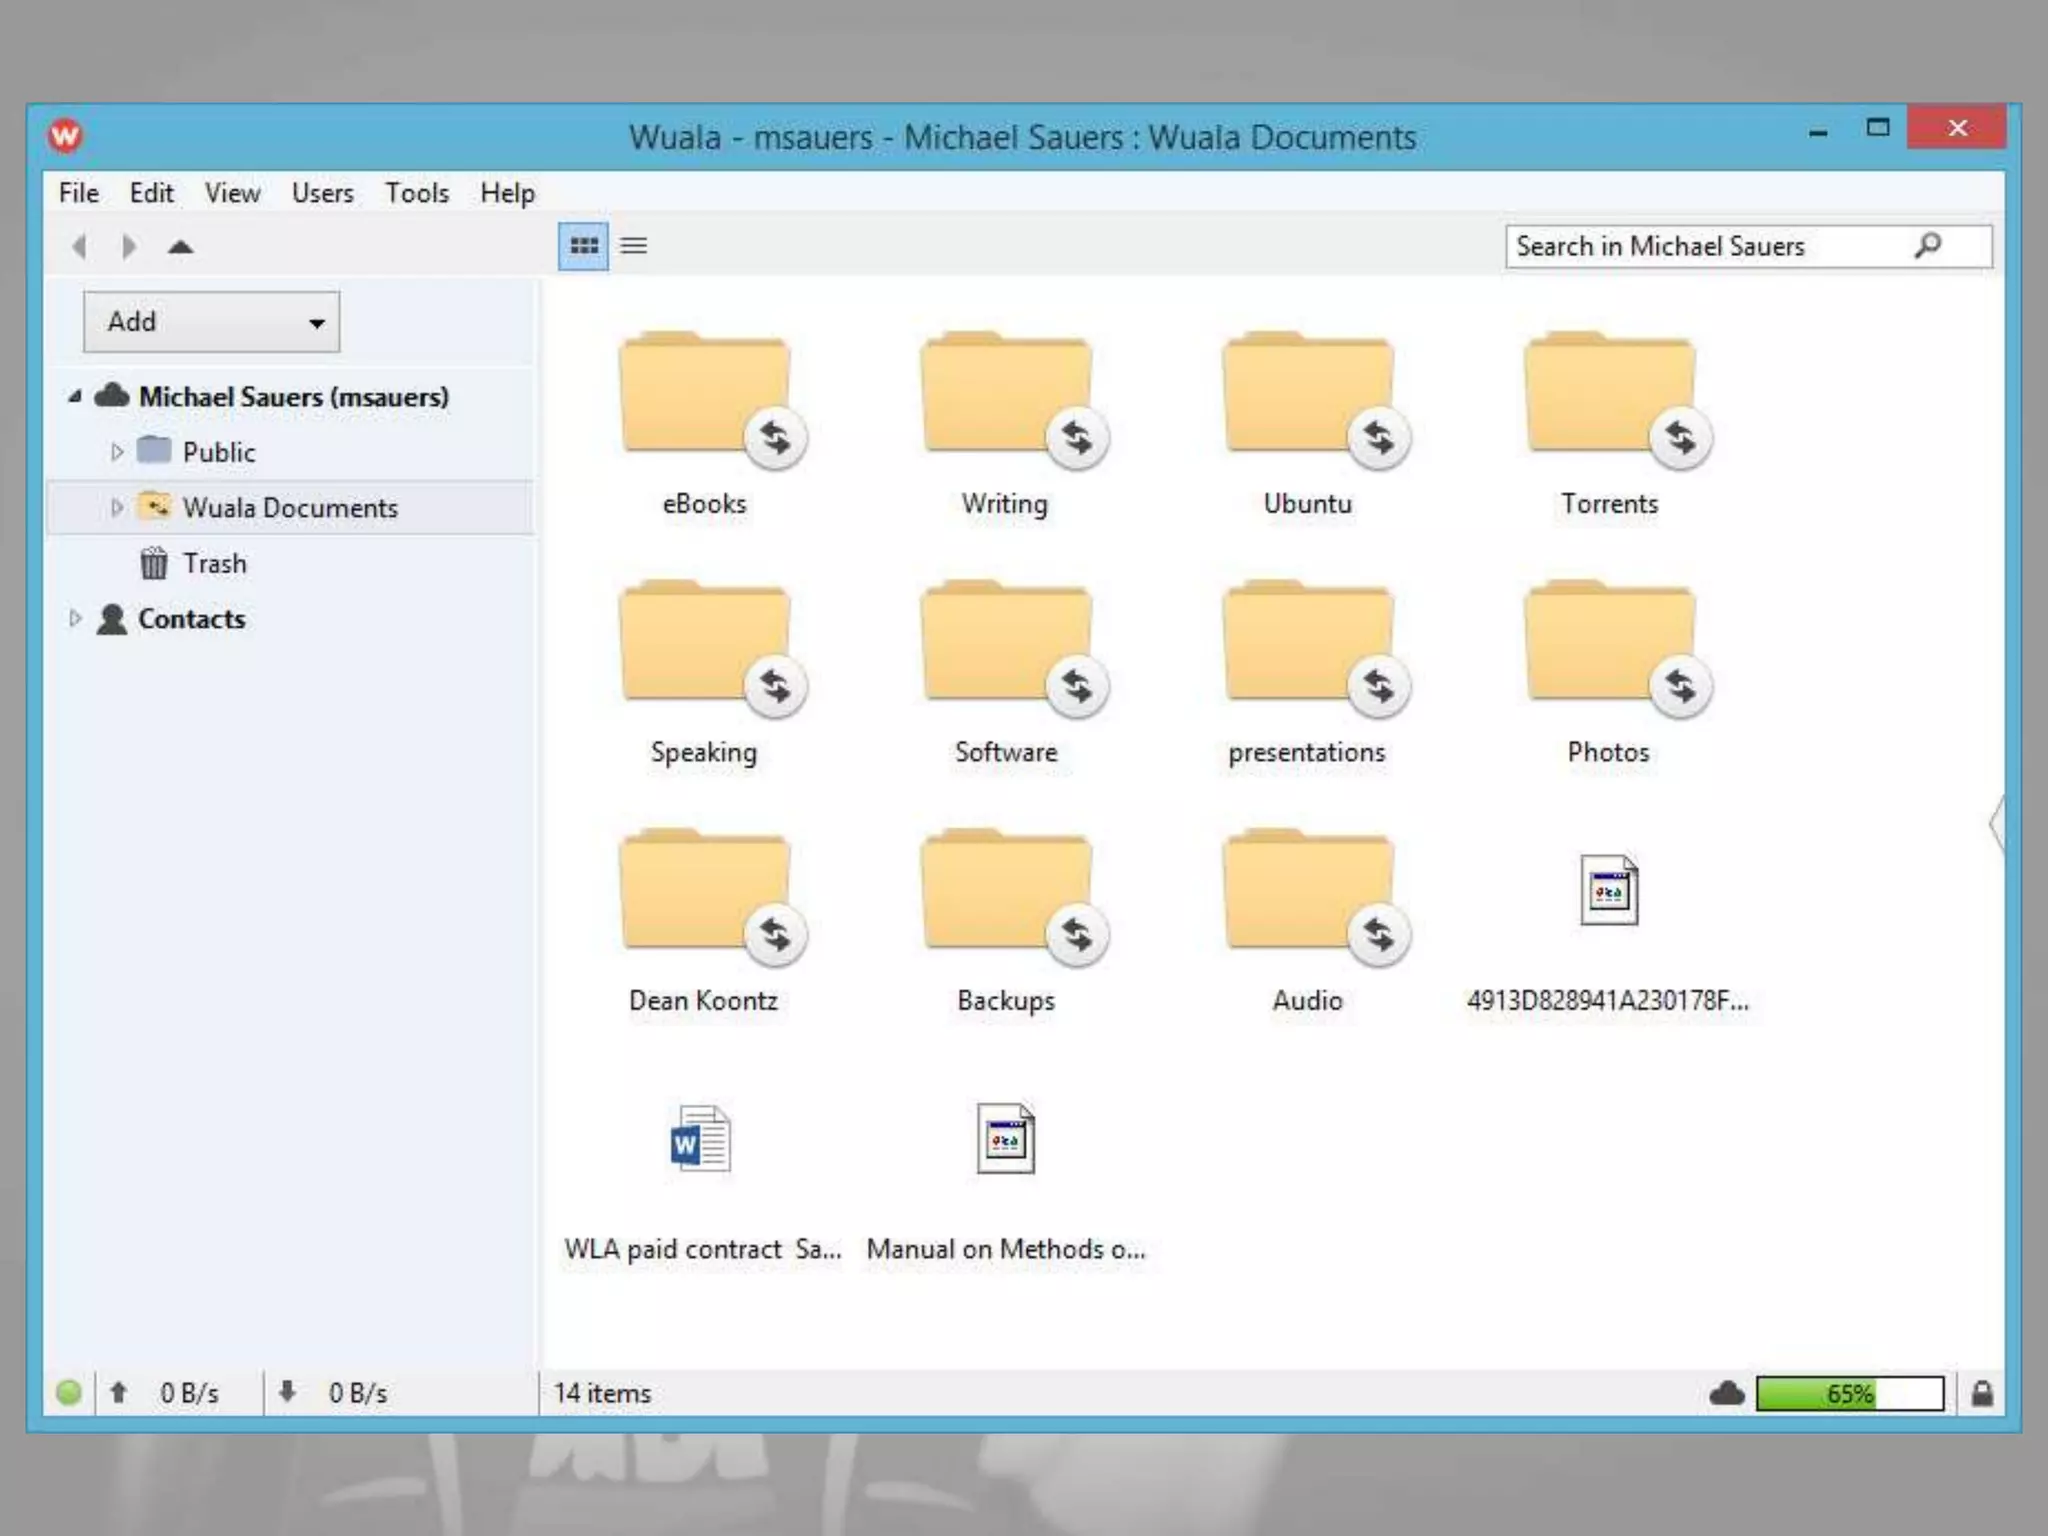Screen dimensions: 2048x1536
Task: Select the Trash item in sidebar
Action: click(x=214, y=564)
